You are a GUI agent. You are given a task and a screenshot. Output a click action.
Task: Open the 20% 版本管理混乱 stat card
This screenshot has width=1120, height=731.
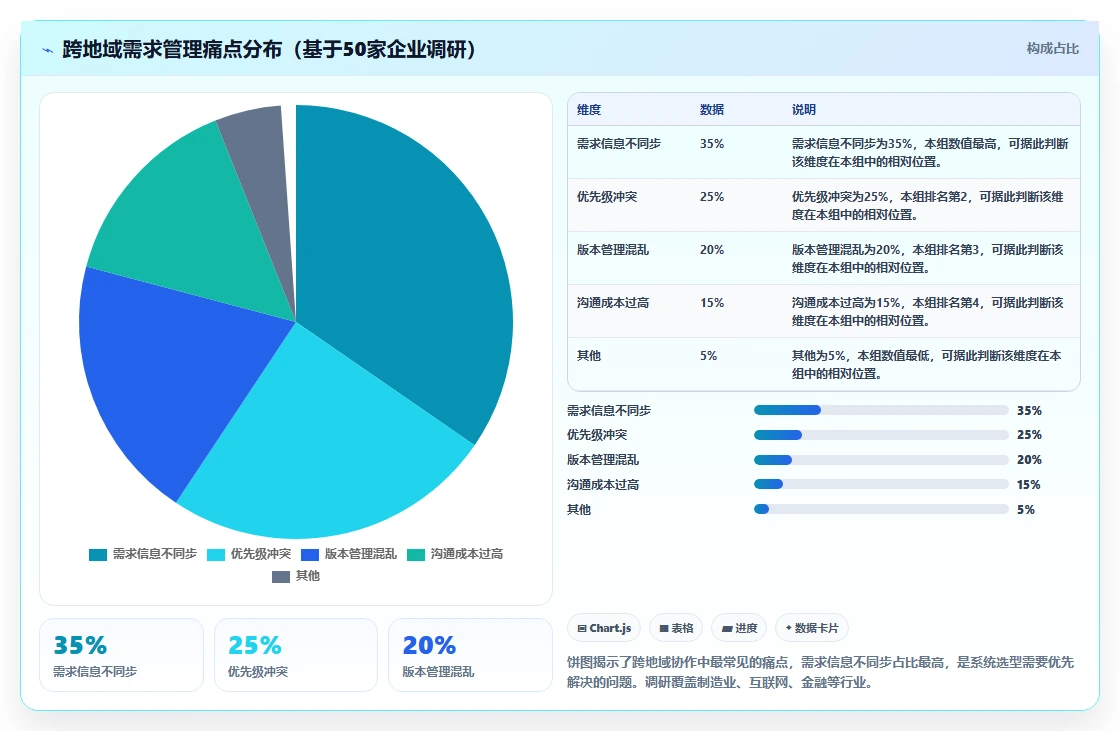470,655
